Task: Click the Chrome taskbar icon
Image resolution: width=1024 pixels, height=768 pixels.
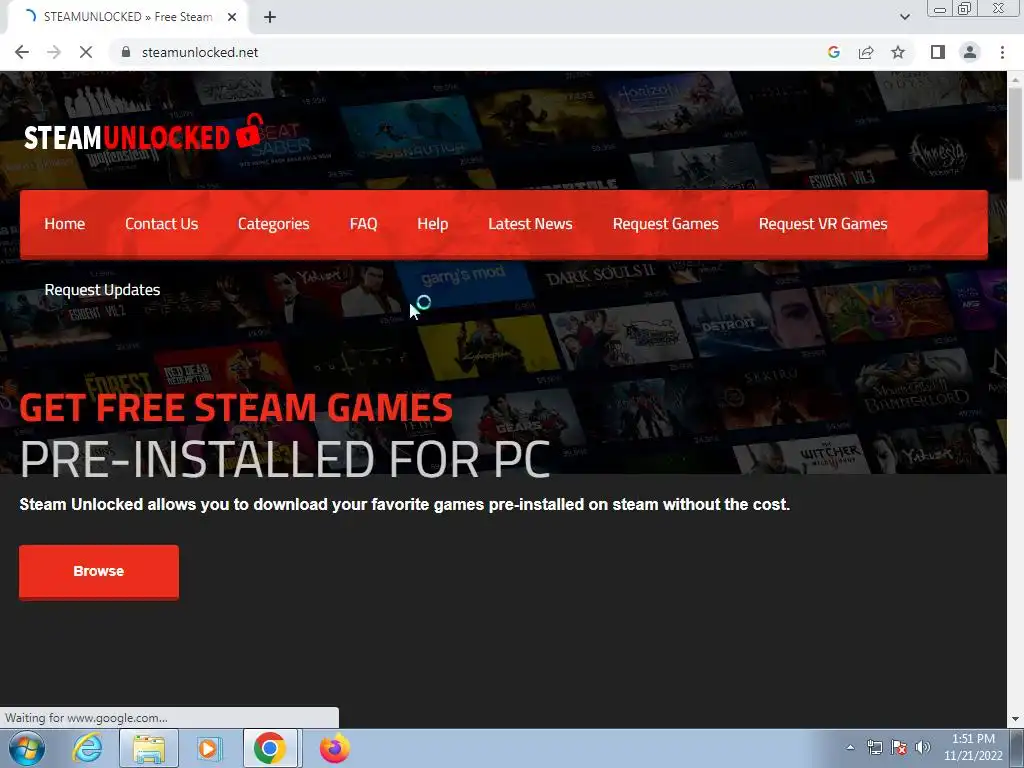Action: [270, 748]
